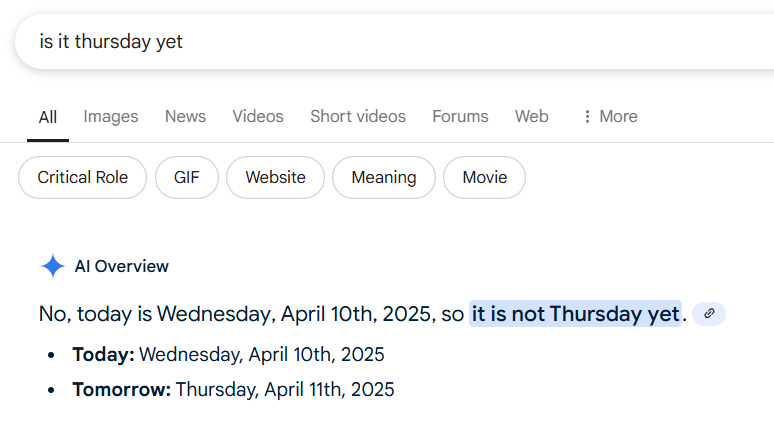Choose the Website suggestion chip
Screen dimensions: 774x422
click(x=275, y=178)
